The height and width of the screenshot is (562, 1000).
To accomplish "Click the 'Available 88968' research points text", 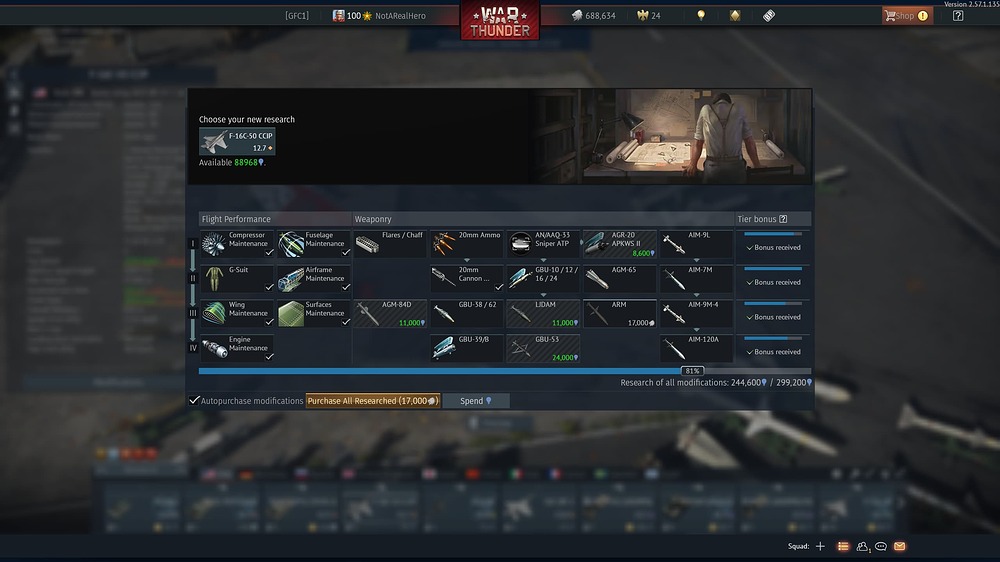I will [x=232, y=163].
